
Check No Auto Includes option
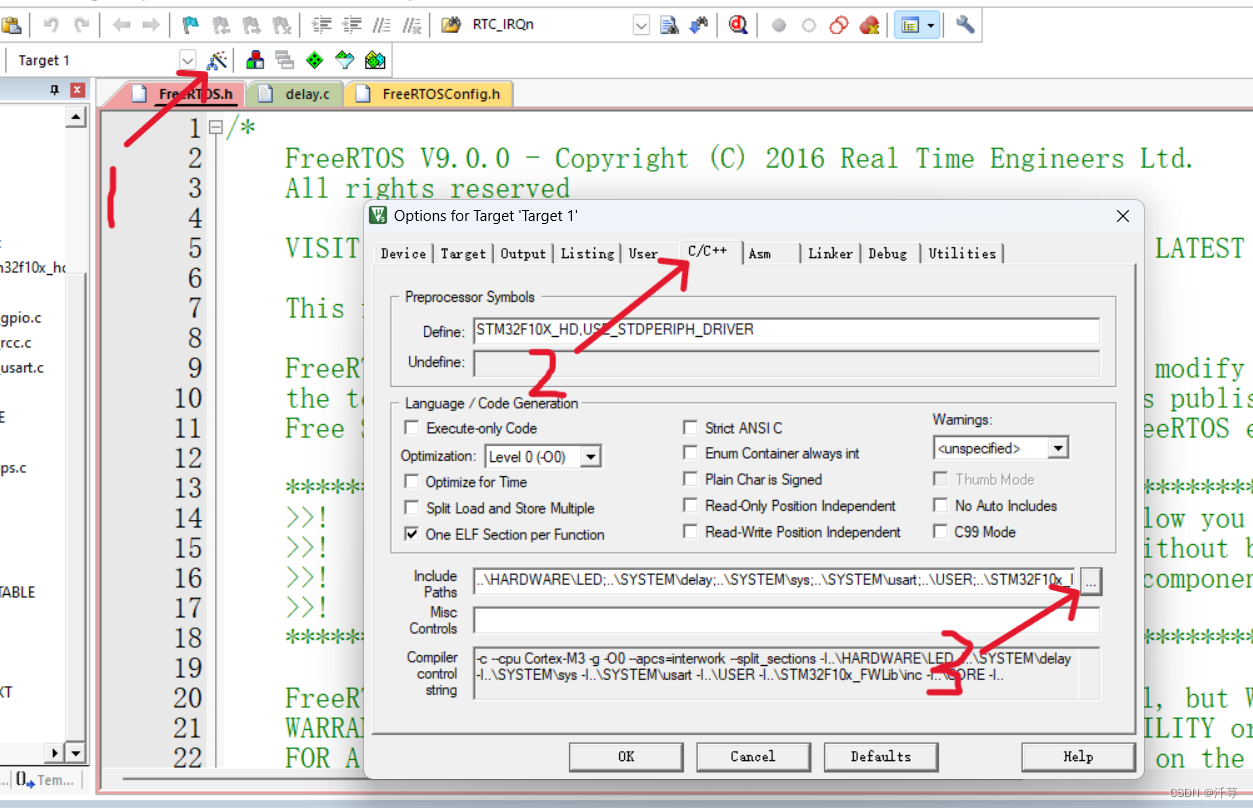tap(940, 505)
